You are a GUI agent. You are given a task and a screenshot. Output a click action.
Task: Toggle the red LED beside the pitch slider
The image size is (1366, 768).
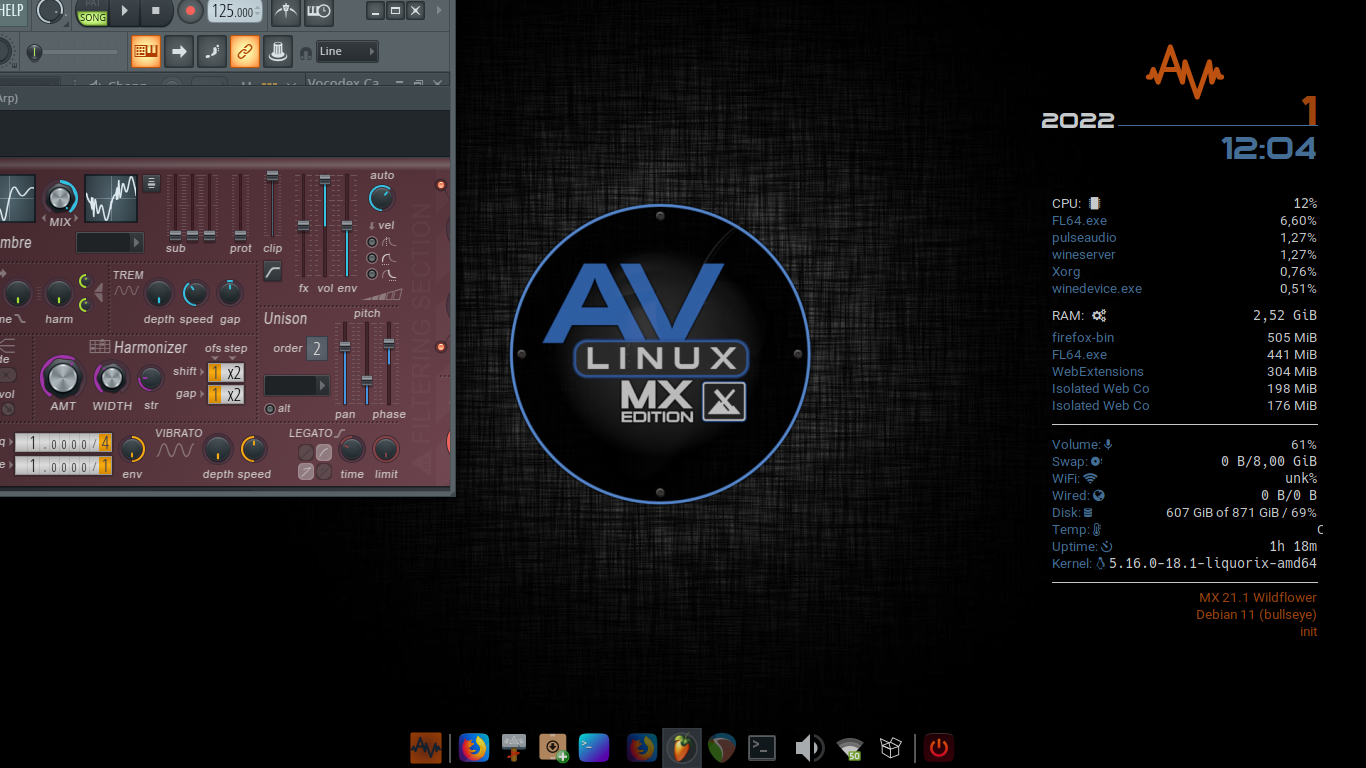(440, 347)
